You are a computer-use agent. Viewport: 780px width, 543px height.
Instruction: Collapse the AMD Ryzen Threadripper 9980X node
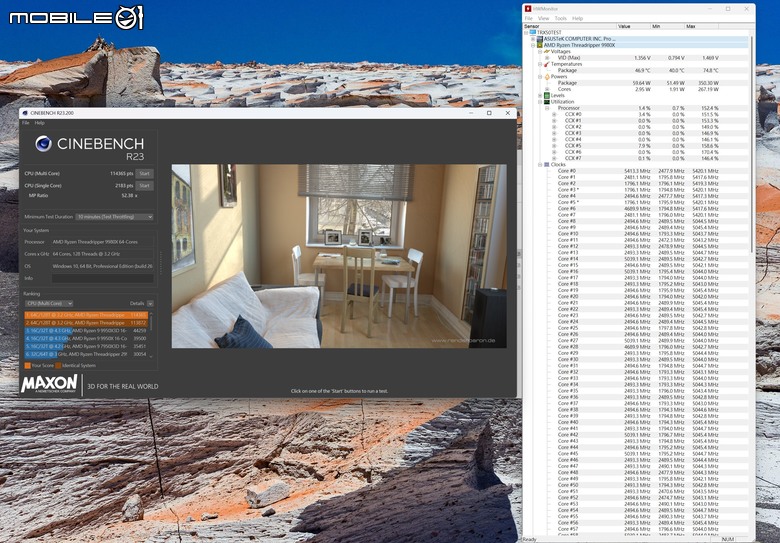pos(533,45)
